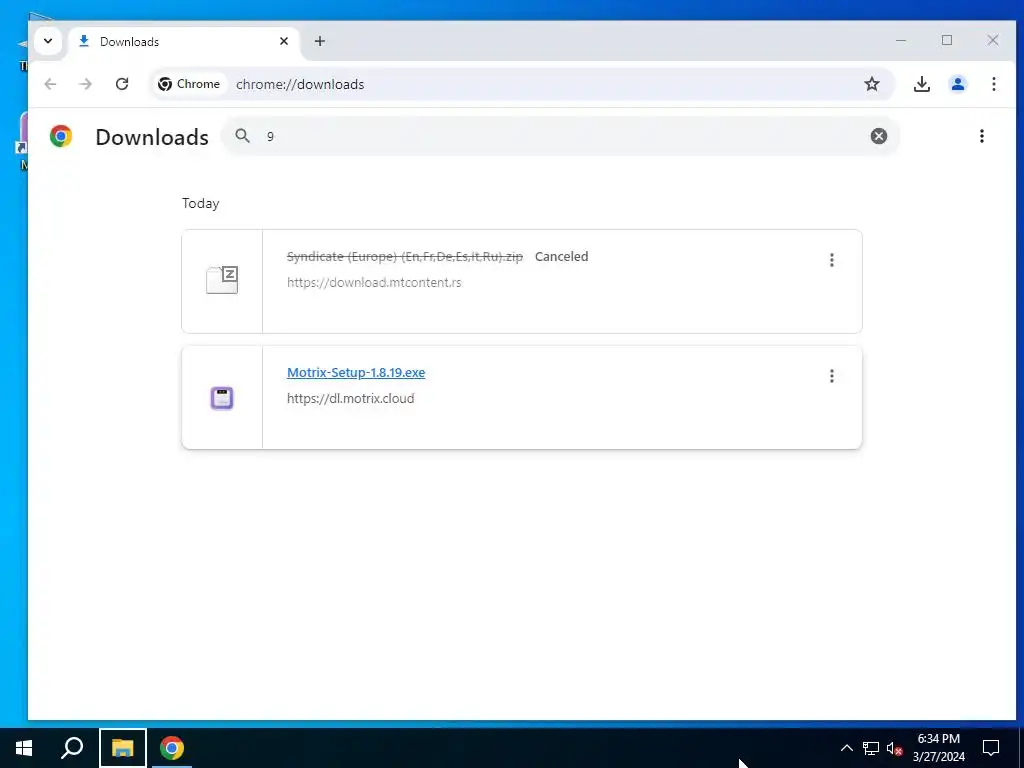
Task: Click the Chrome site info chip
Action: coord(189,84)
